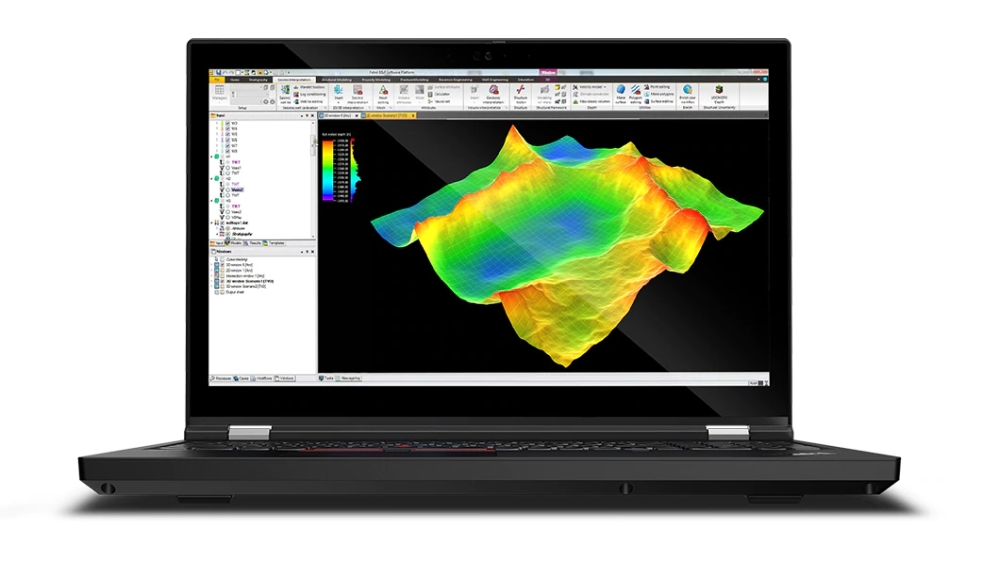Open the Managers tool in Setup group
The width and height of the screenshot is (1000, 562).
click(x=219, y=94)
